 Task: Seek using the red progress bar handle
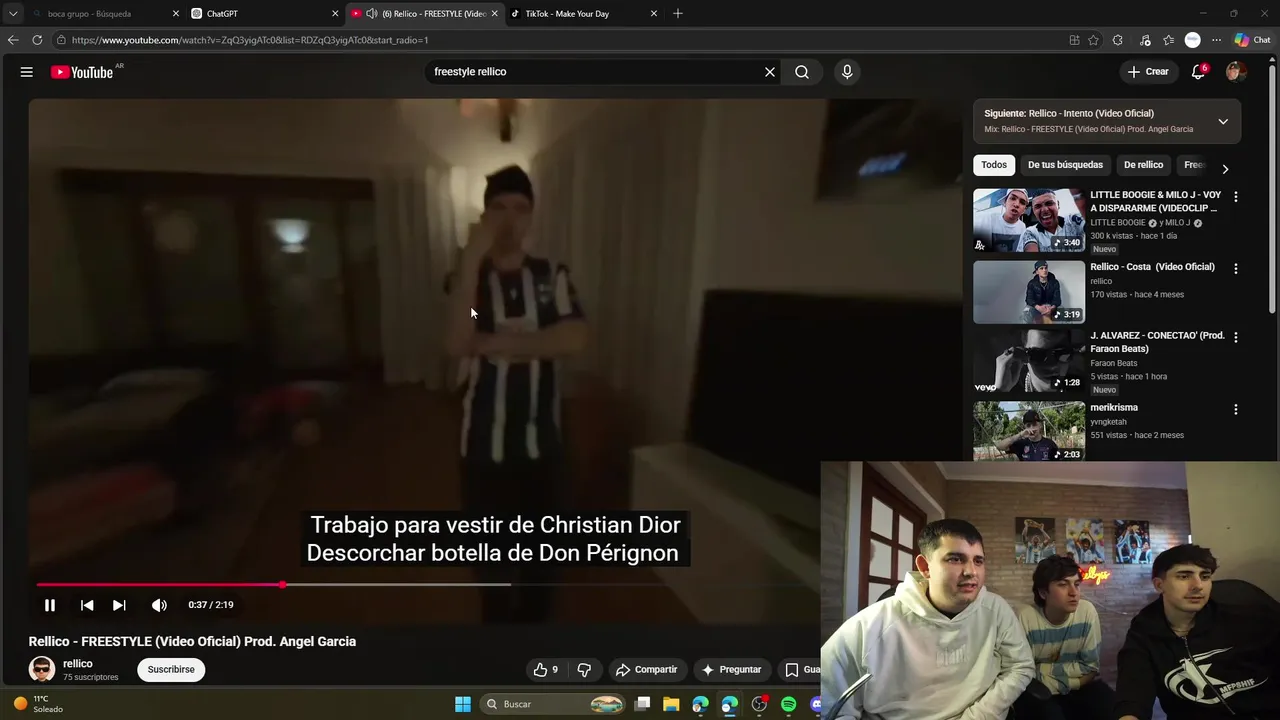pos(283,584)
